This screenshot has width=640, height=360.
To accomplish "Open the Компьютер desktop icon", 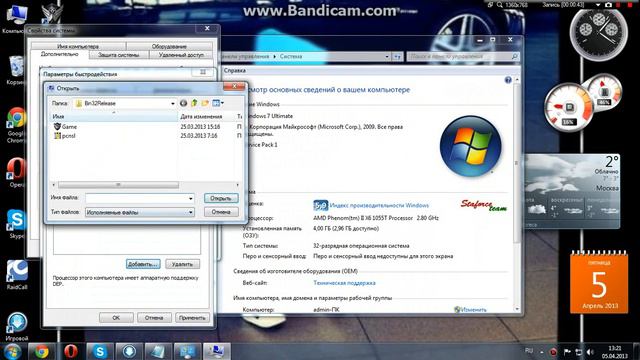I will pos(16,18).
